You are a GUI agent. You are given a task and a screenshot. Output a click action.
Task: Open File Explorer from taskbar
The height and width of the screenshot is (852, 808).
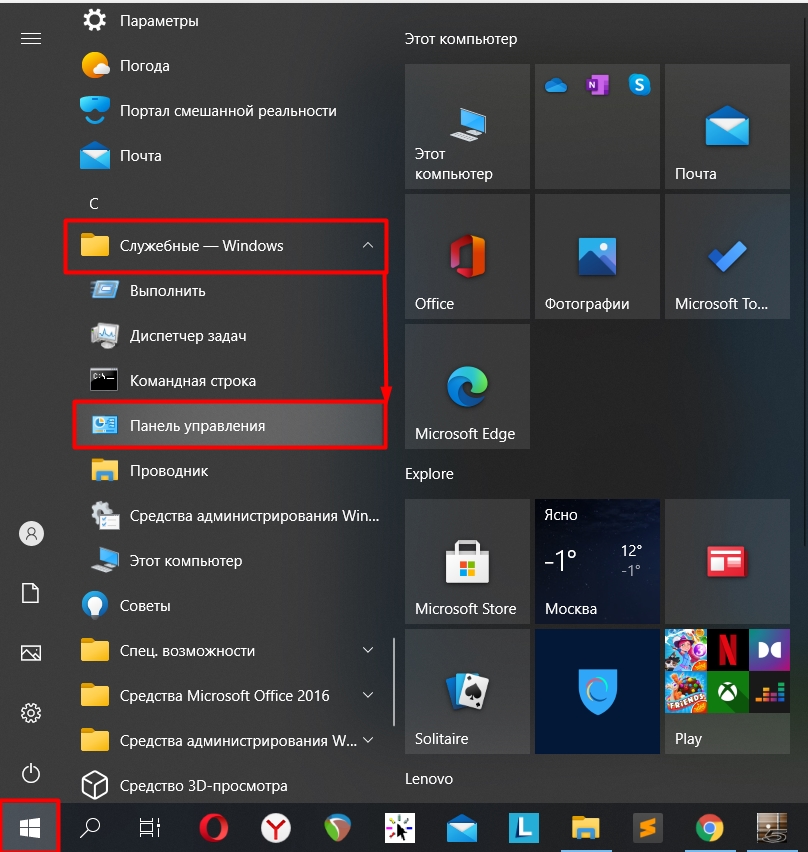click(x=585, y=828)
